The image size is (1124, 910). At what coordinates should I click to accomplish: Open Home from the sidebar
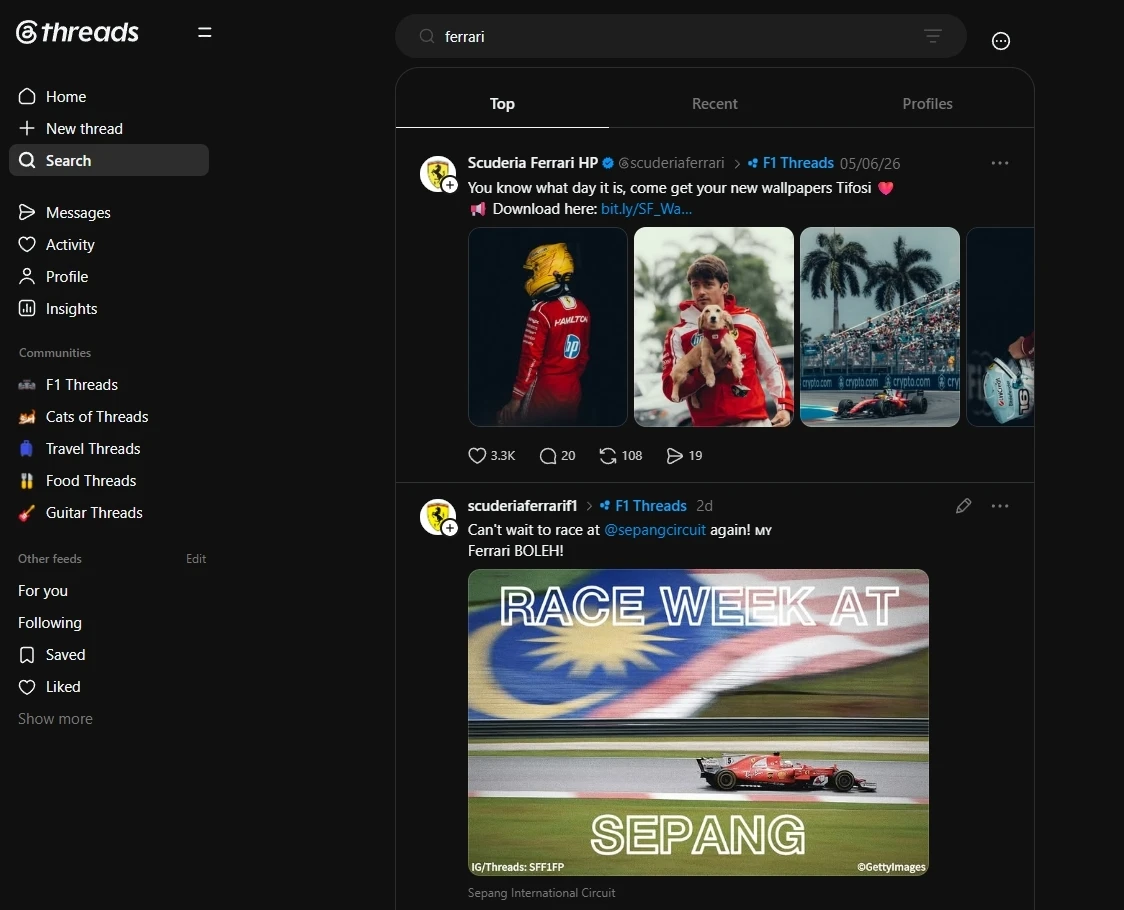[109, 96]
